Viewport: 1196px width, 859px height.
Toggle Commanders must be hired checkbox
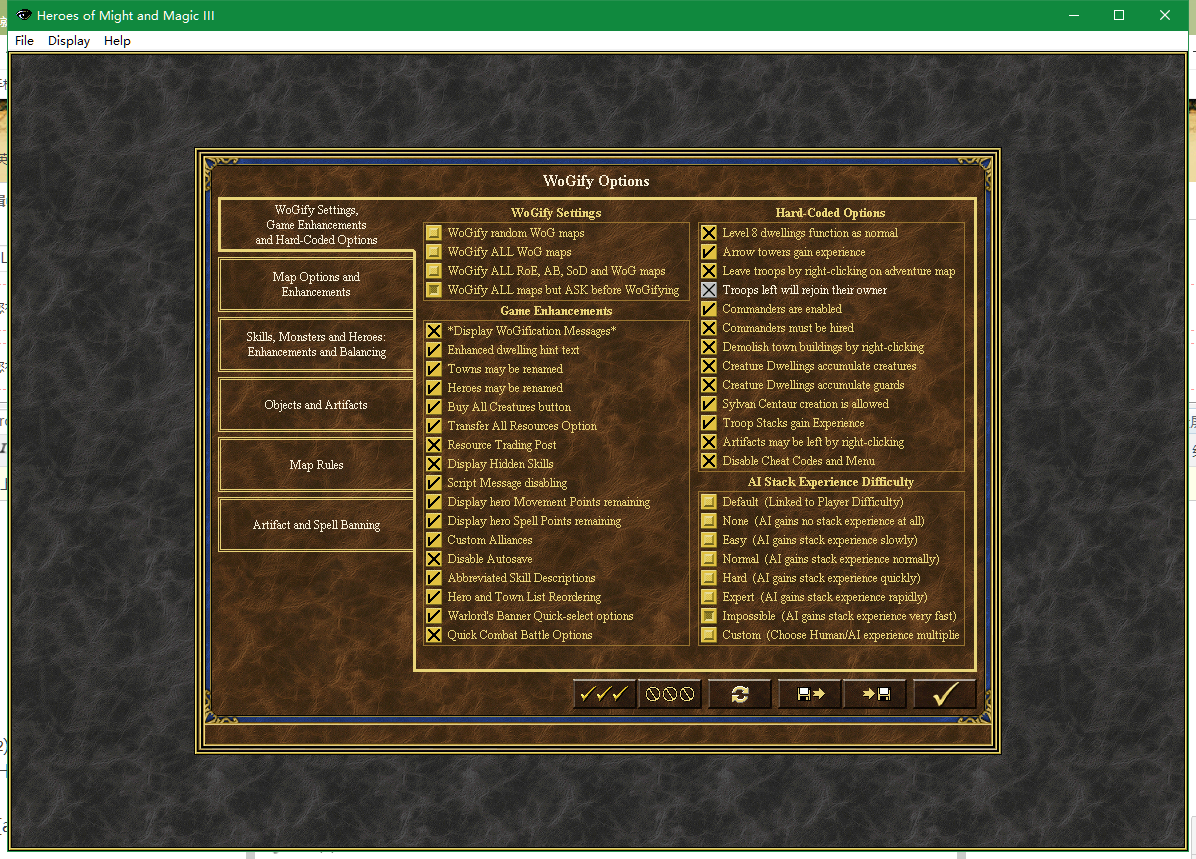click(x=709, y=328)
